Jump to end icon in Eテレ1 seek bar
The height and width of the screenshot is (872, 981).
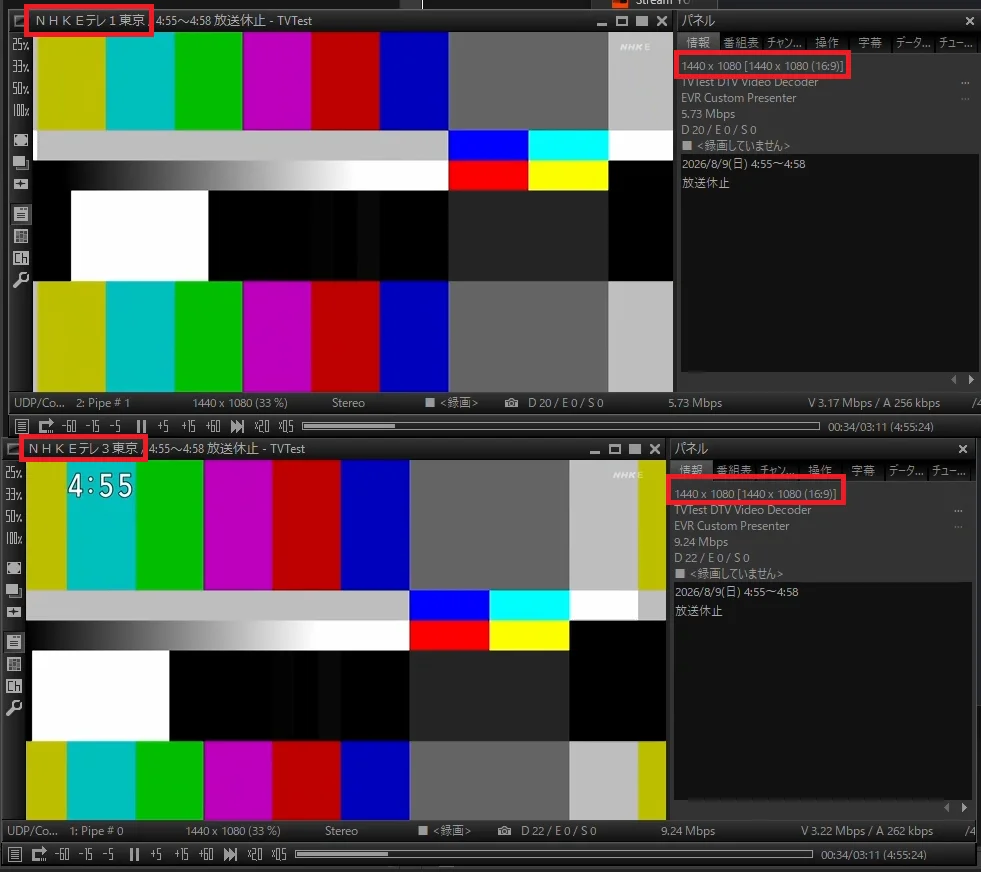(x=237, y=427)
